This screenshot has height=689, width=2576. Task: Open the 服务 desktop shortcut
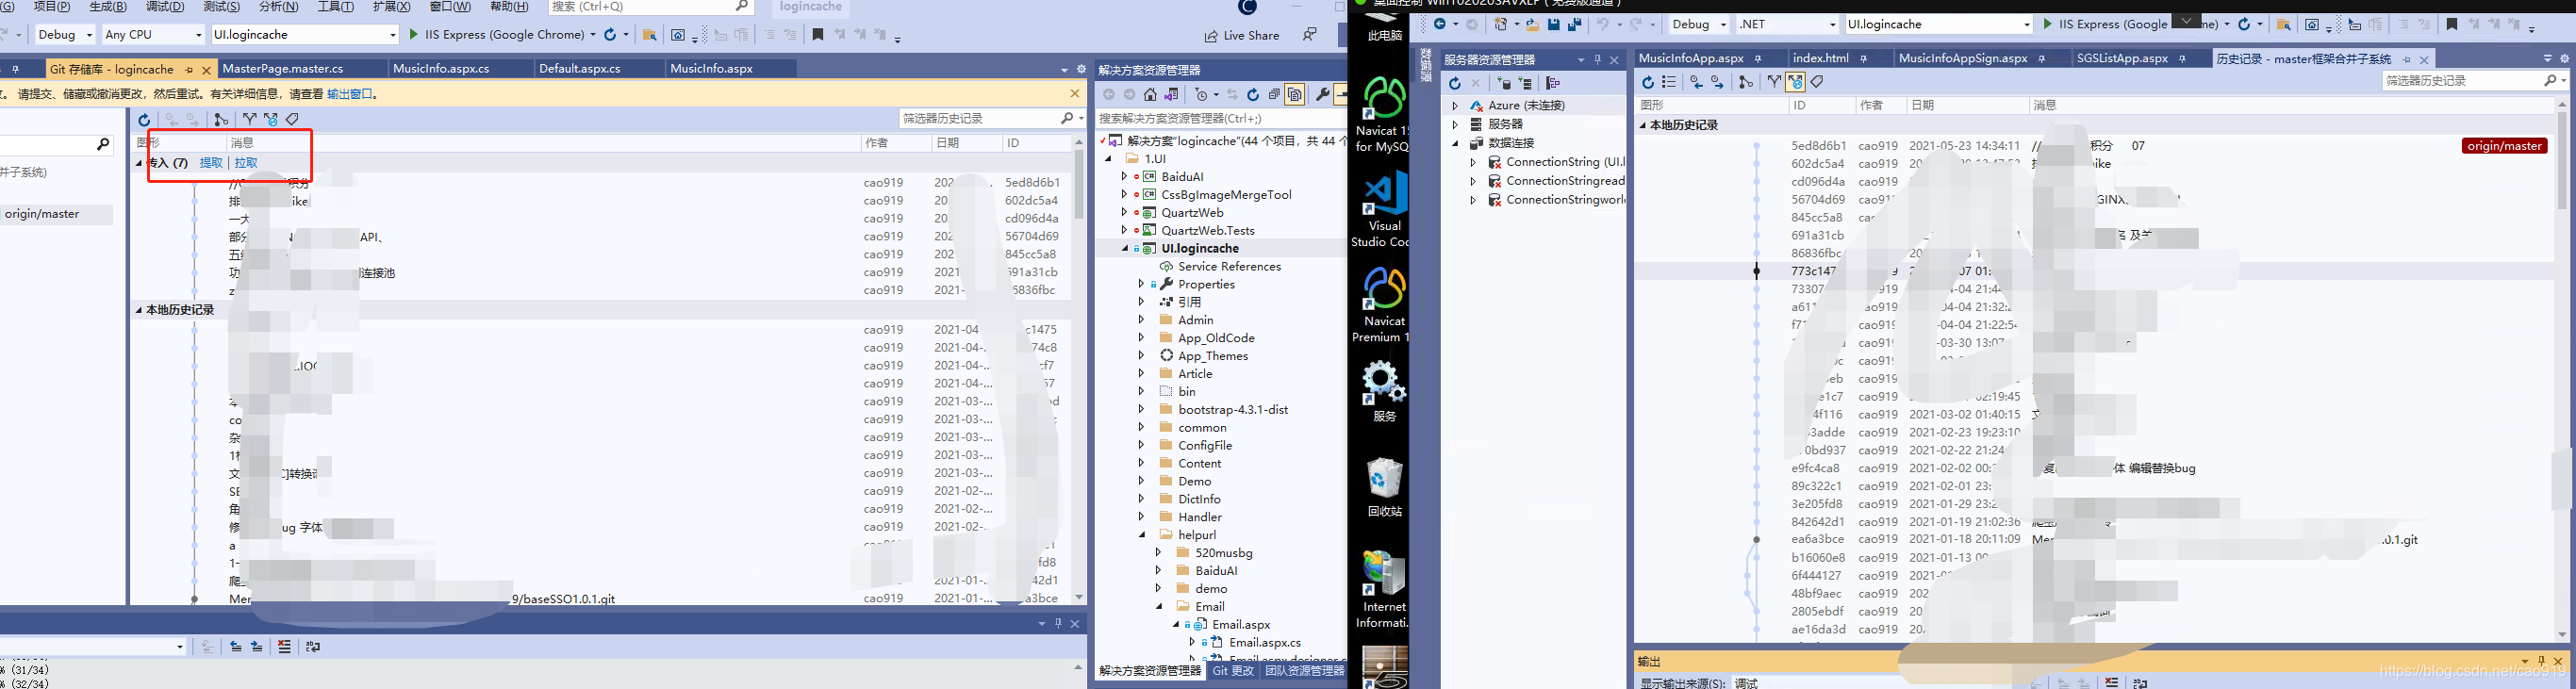click(1384, 392)
